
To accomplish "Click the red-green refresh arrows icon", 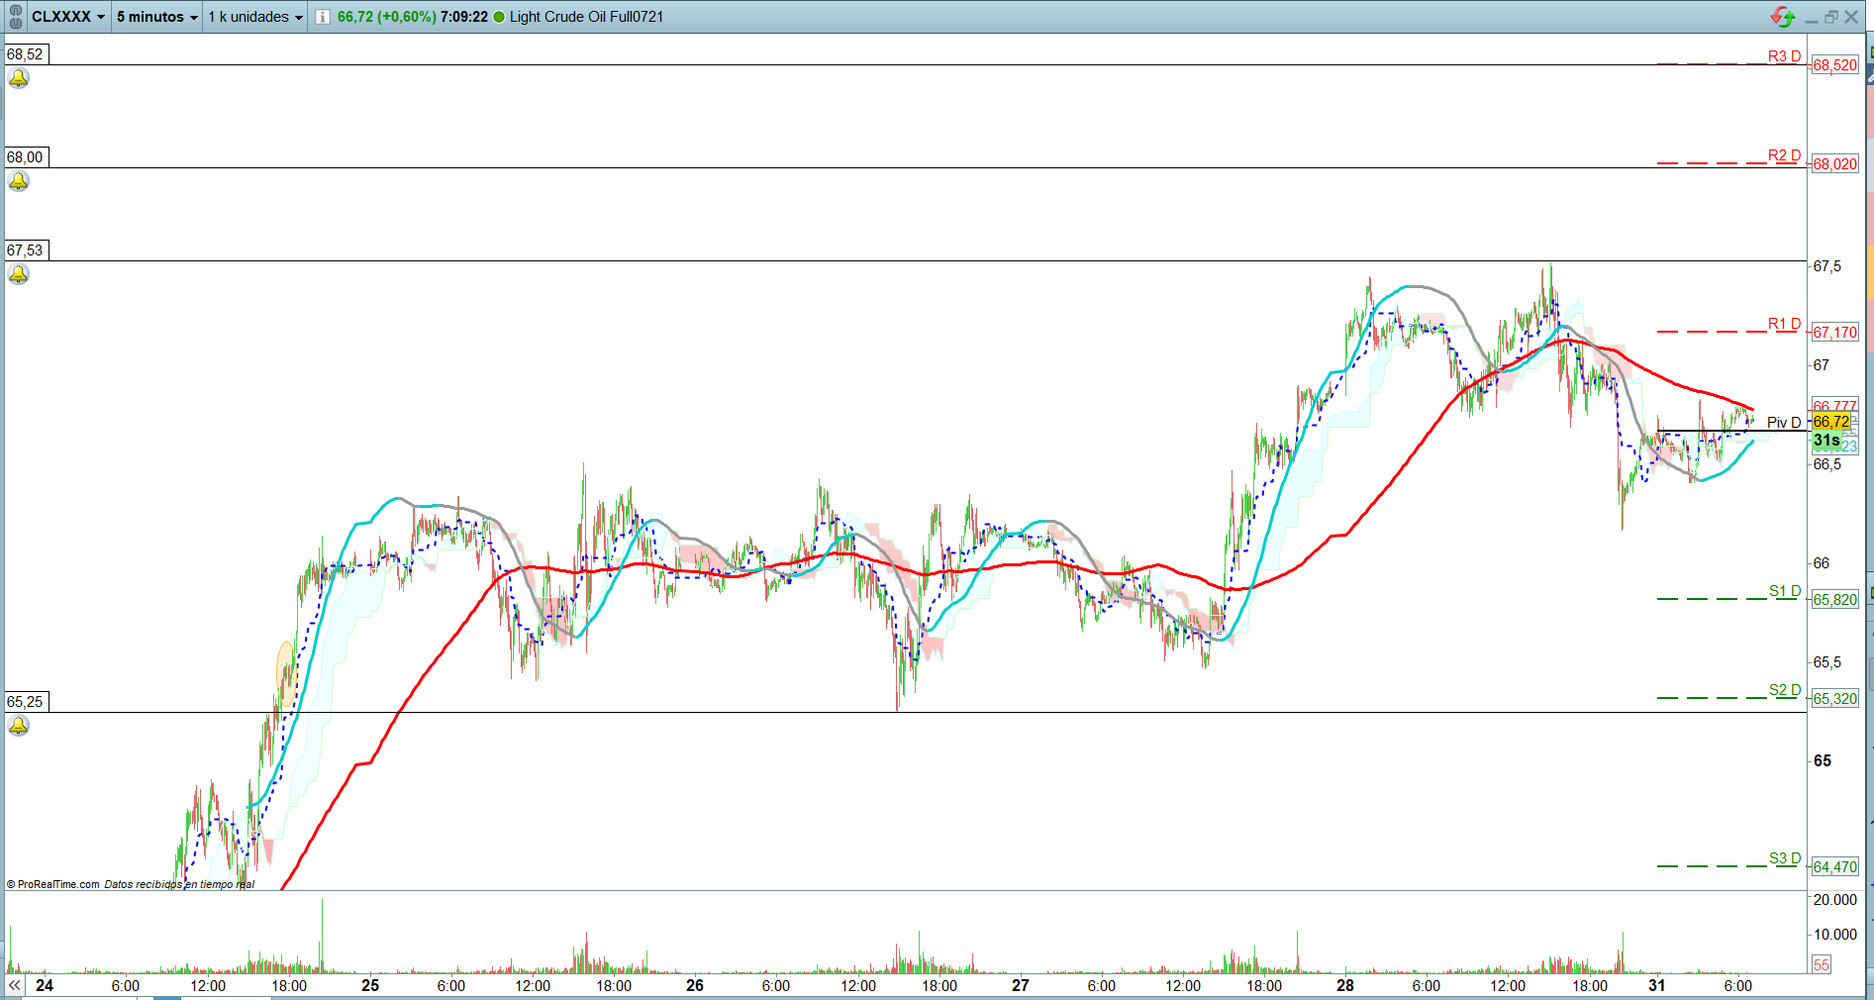I will pyautogui.click(x=1782, y=16).
